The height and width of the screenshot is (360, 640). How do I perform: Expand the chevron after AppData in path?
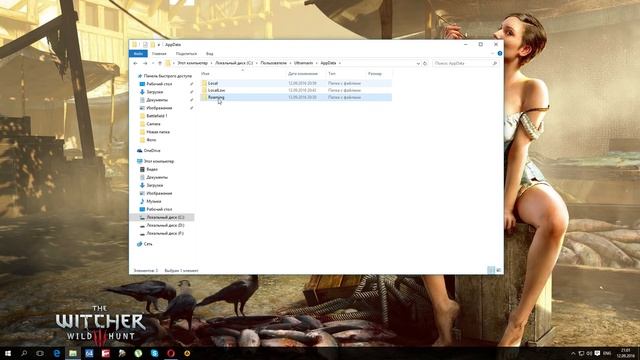340,63
